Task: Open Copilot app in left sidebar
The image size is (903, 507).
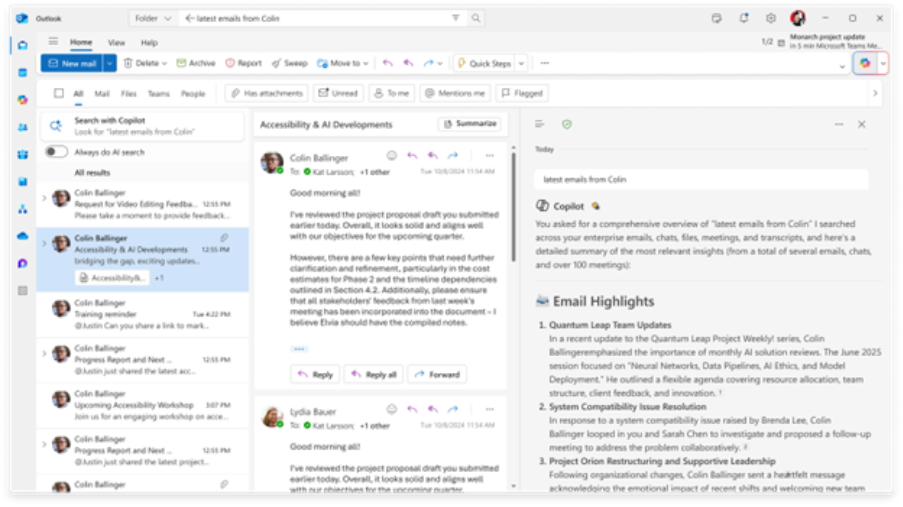Action: (22, 100)
